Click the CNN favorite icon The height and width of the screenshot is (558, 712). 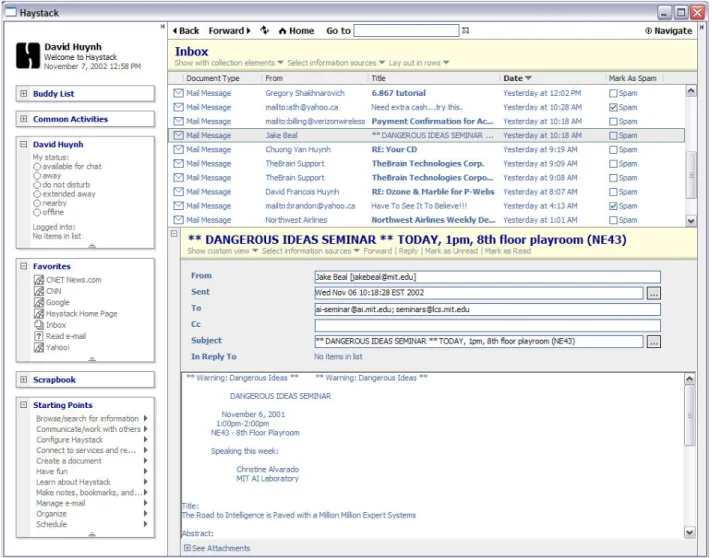[x=39, y=291]
